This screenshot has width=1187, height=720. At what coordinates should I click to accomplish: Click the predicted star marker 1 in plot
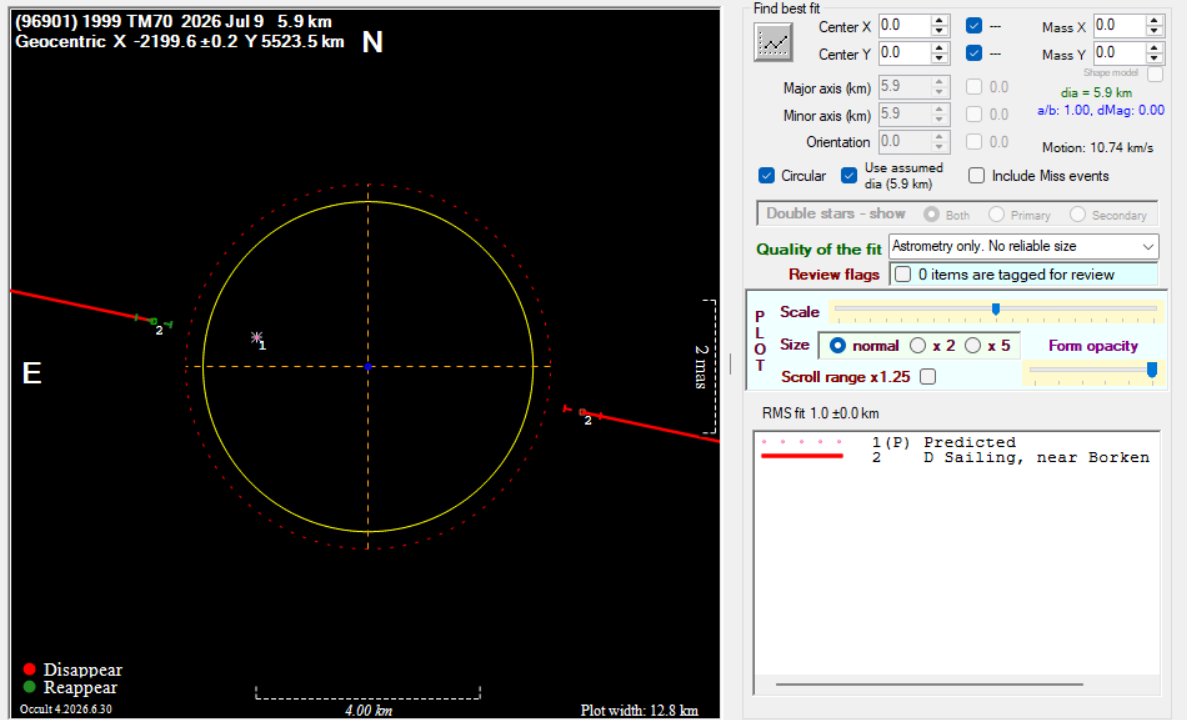click(x=257, y=338)
